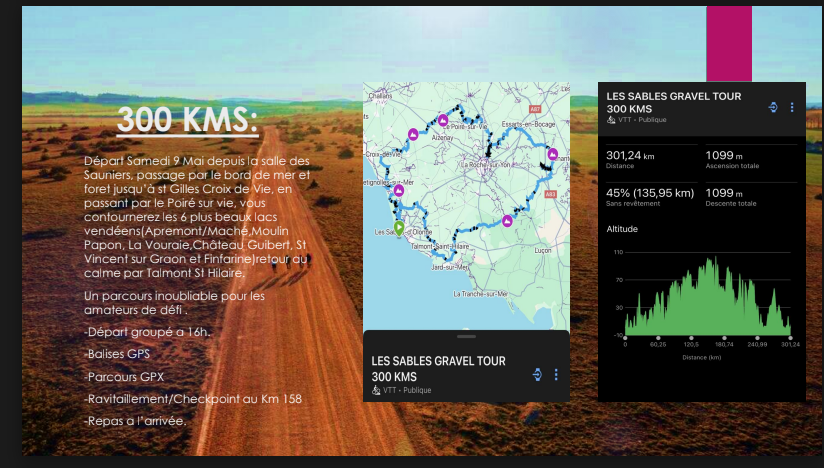This screenshot has width=824, height=468.
Task: Click the export icon on the bottom map card
Action: 537,375
